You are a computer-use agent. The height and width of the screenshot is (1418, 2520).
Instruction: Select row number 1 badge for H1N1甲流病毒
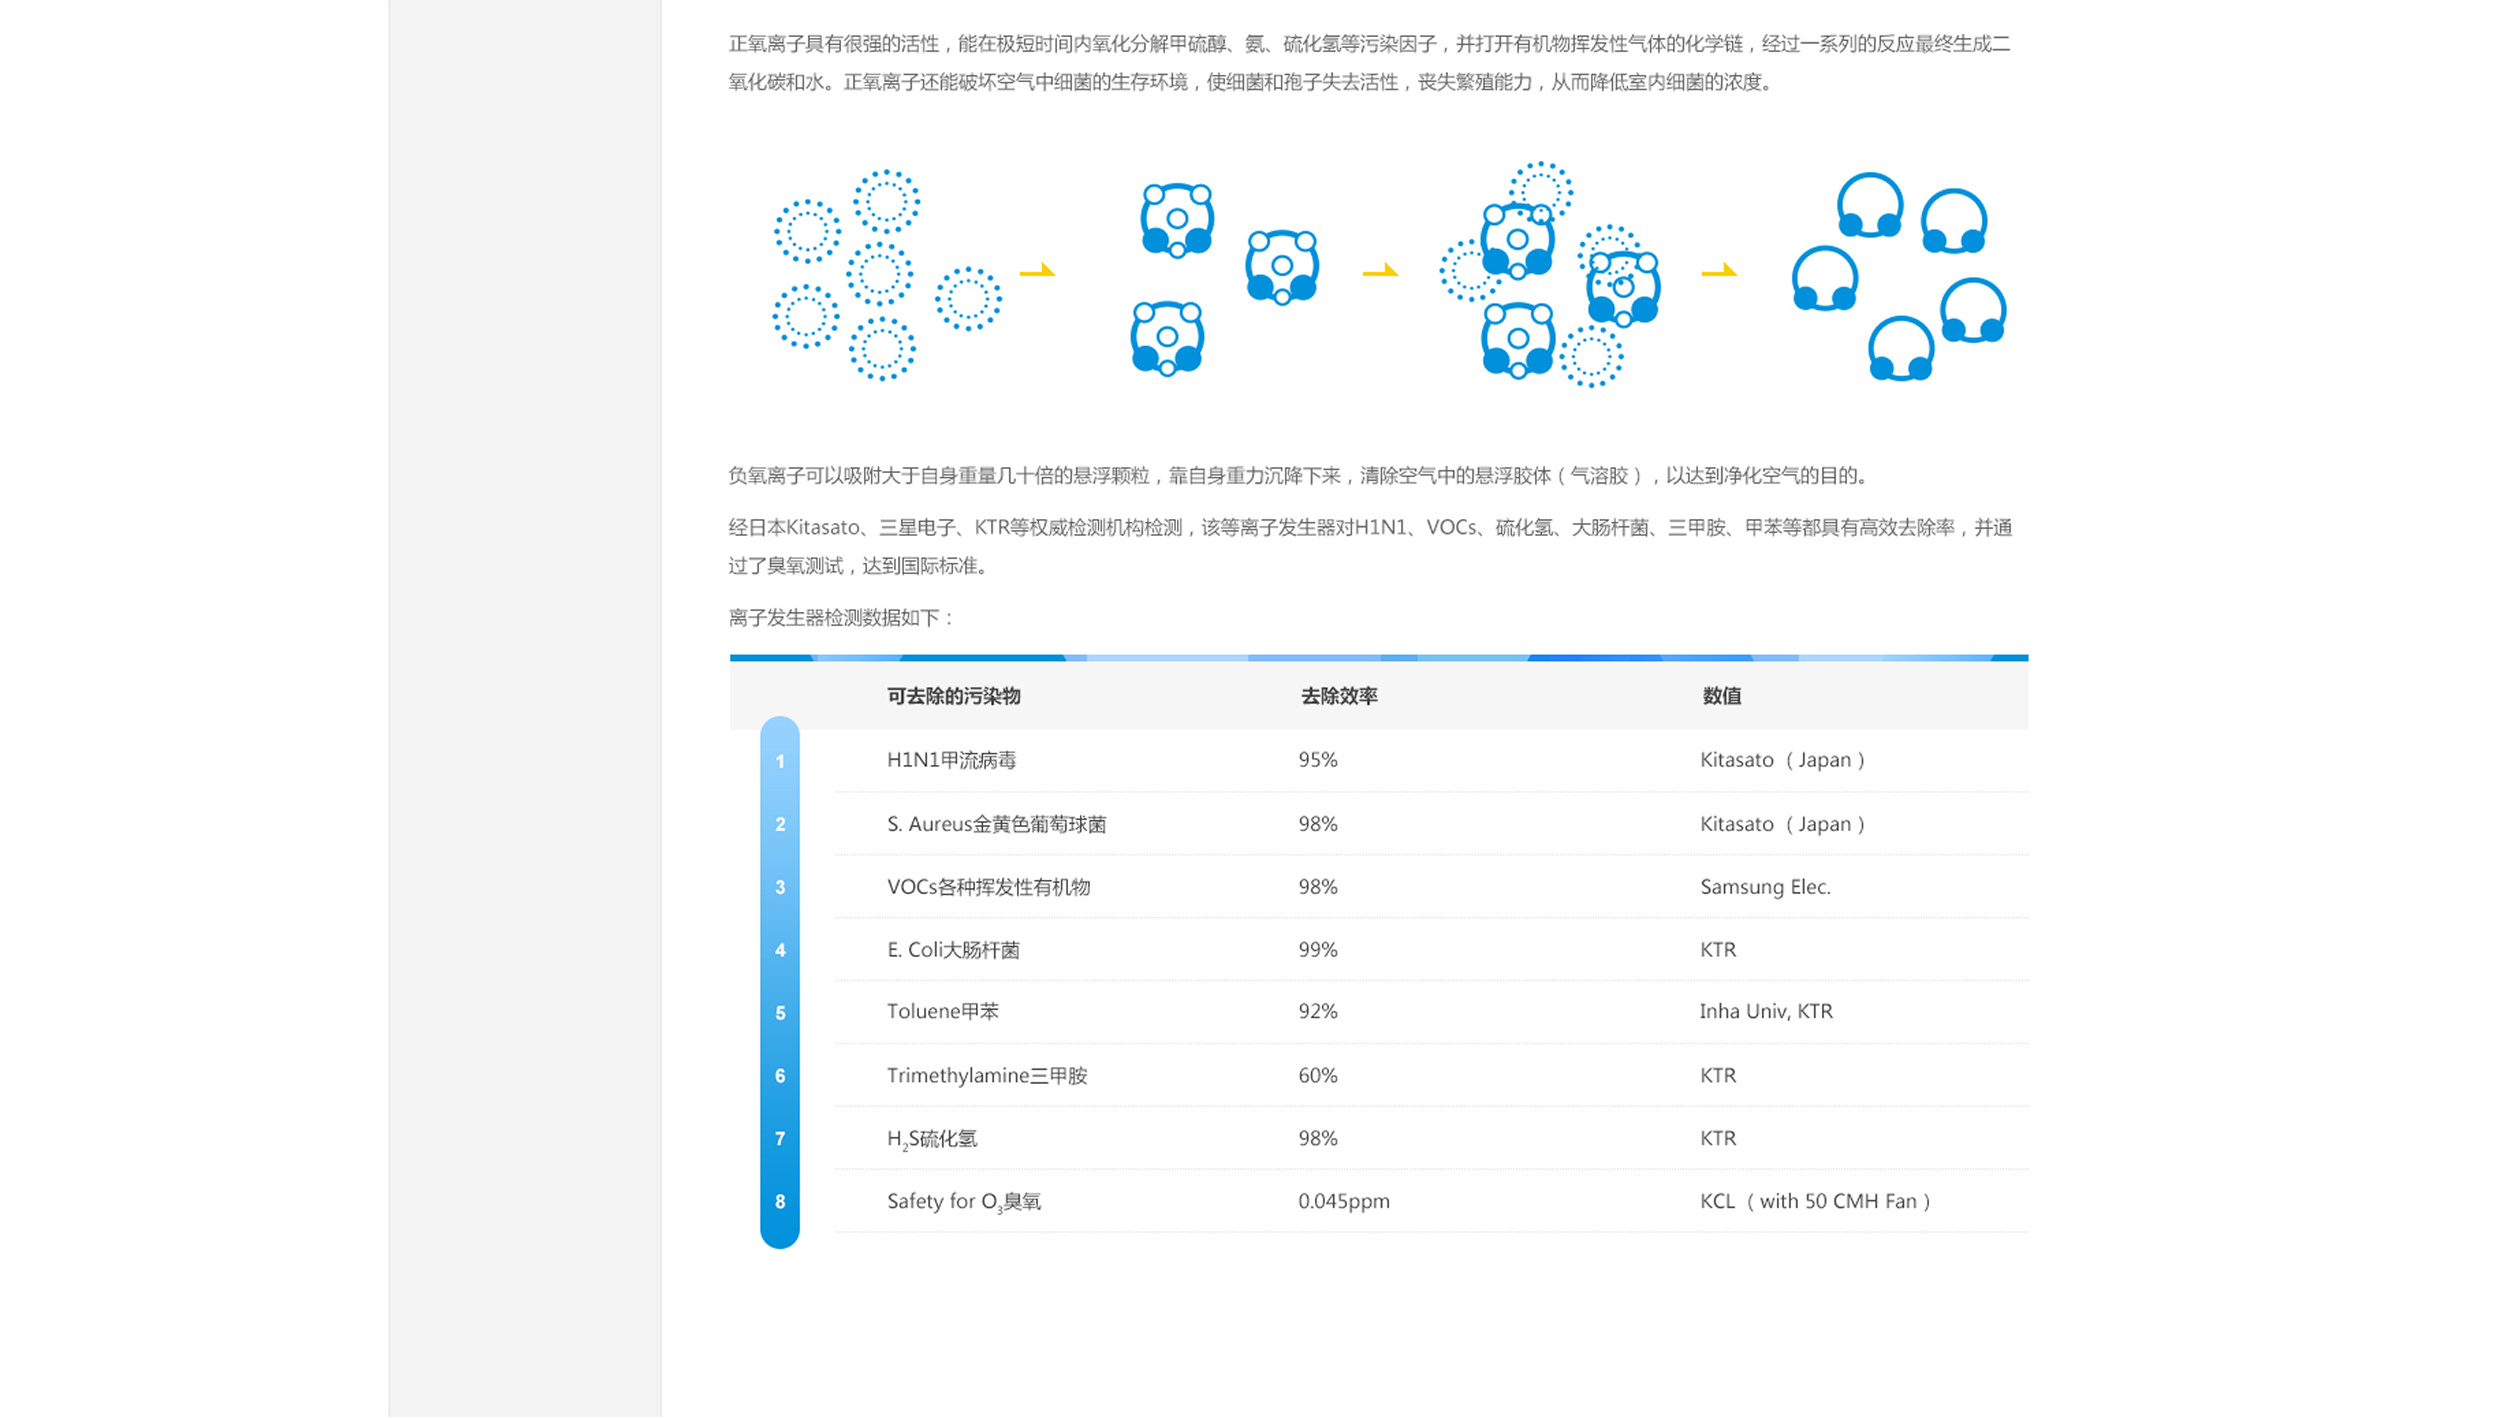(780, 760)
